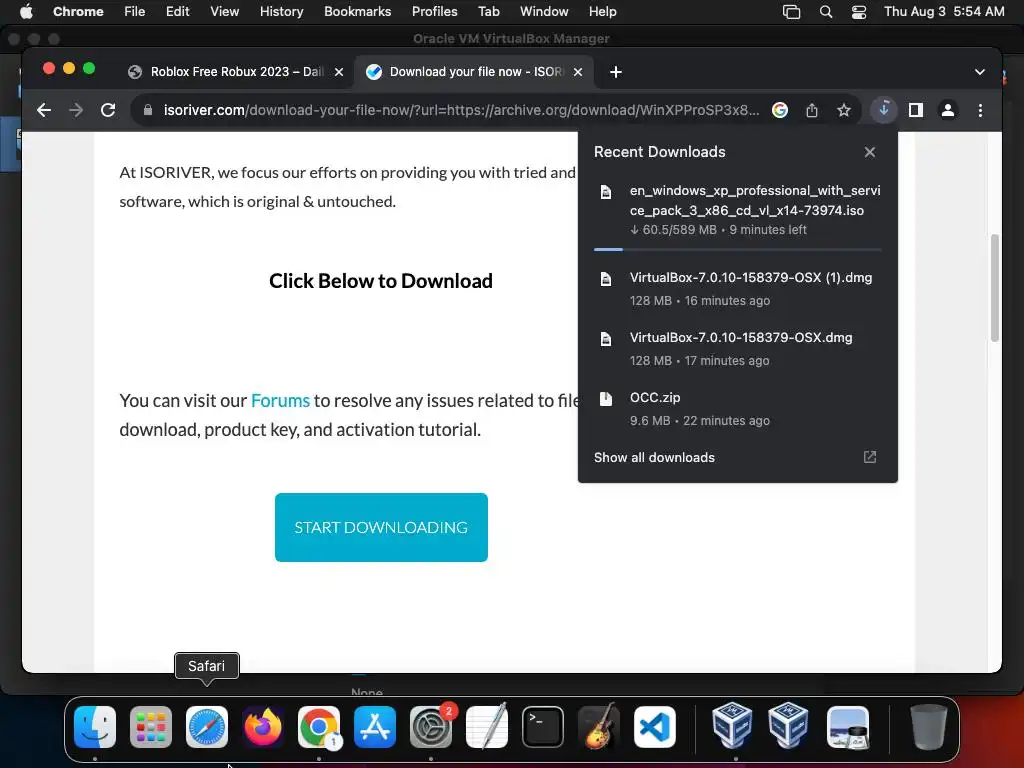Open App Store from the Dock
This screenshot has width=1024, height=768.
point(375,727)
